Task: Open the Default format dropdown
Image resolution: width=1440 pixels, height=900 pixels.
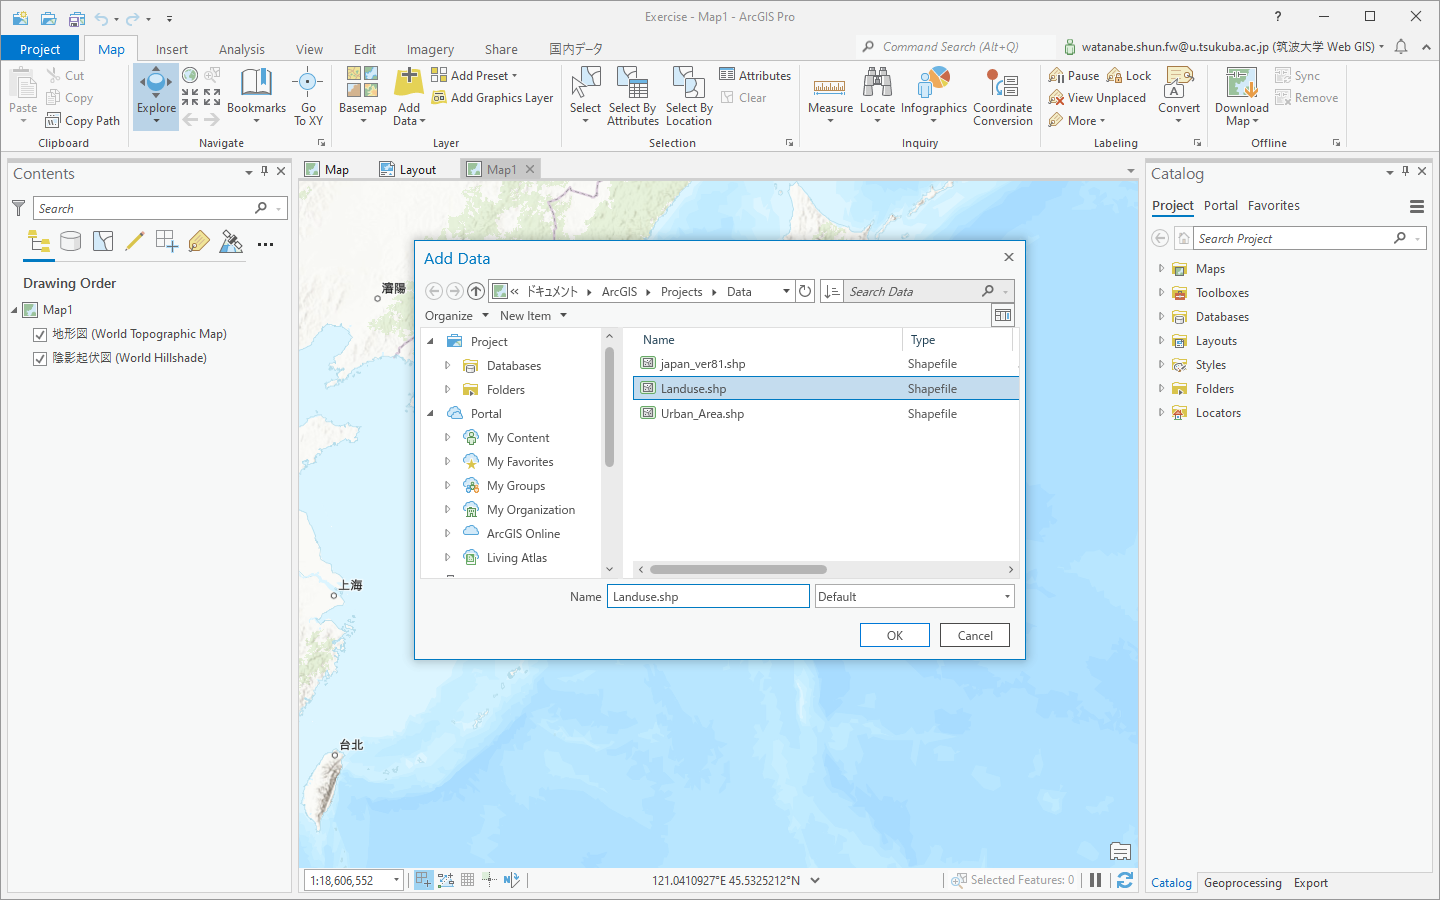Action: 915,597
